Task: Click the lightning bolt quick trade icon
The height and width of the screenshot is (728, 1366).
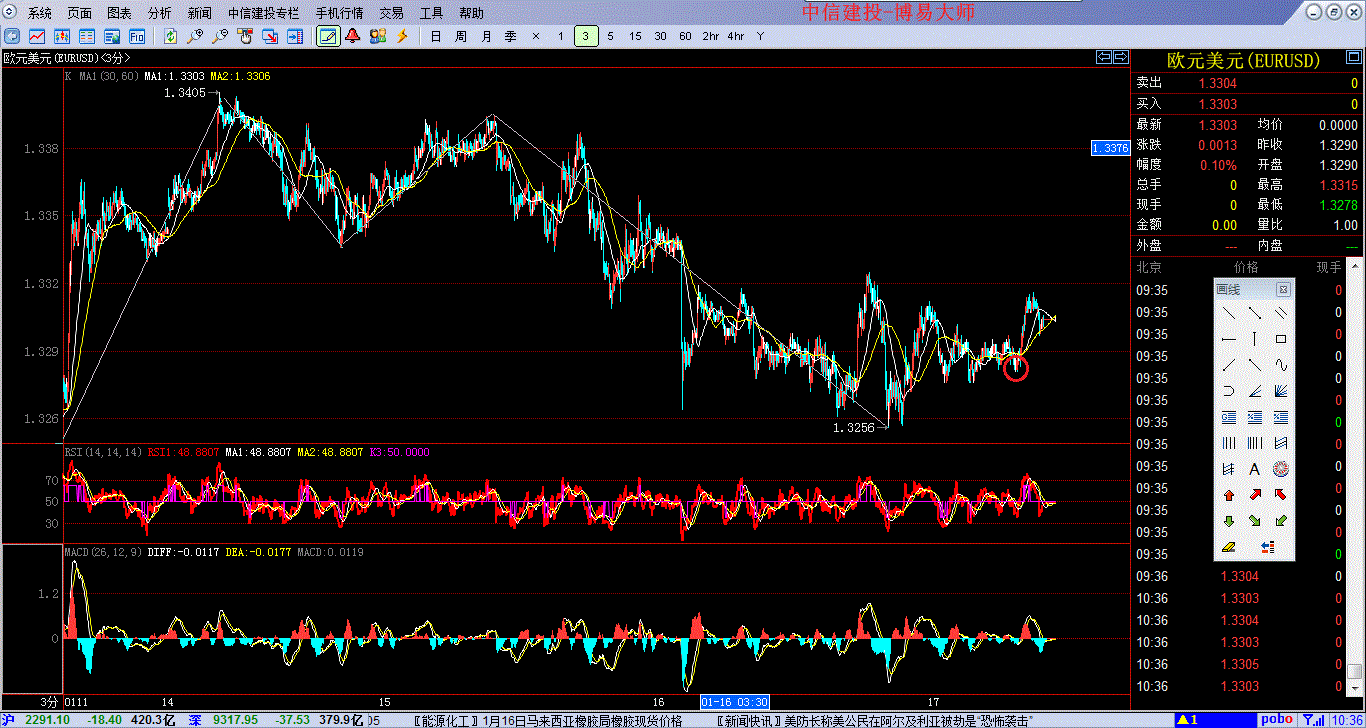Action: click(x=403, y=36)
